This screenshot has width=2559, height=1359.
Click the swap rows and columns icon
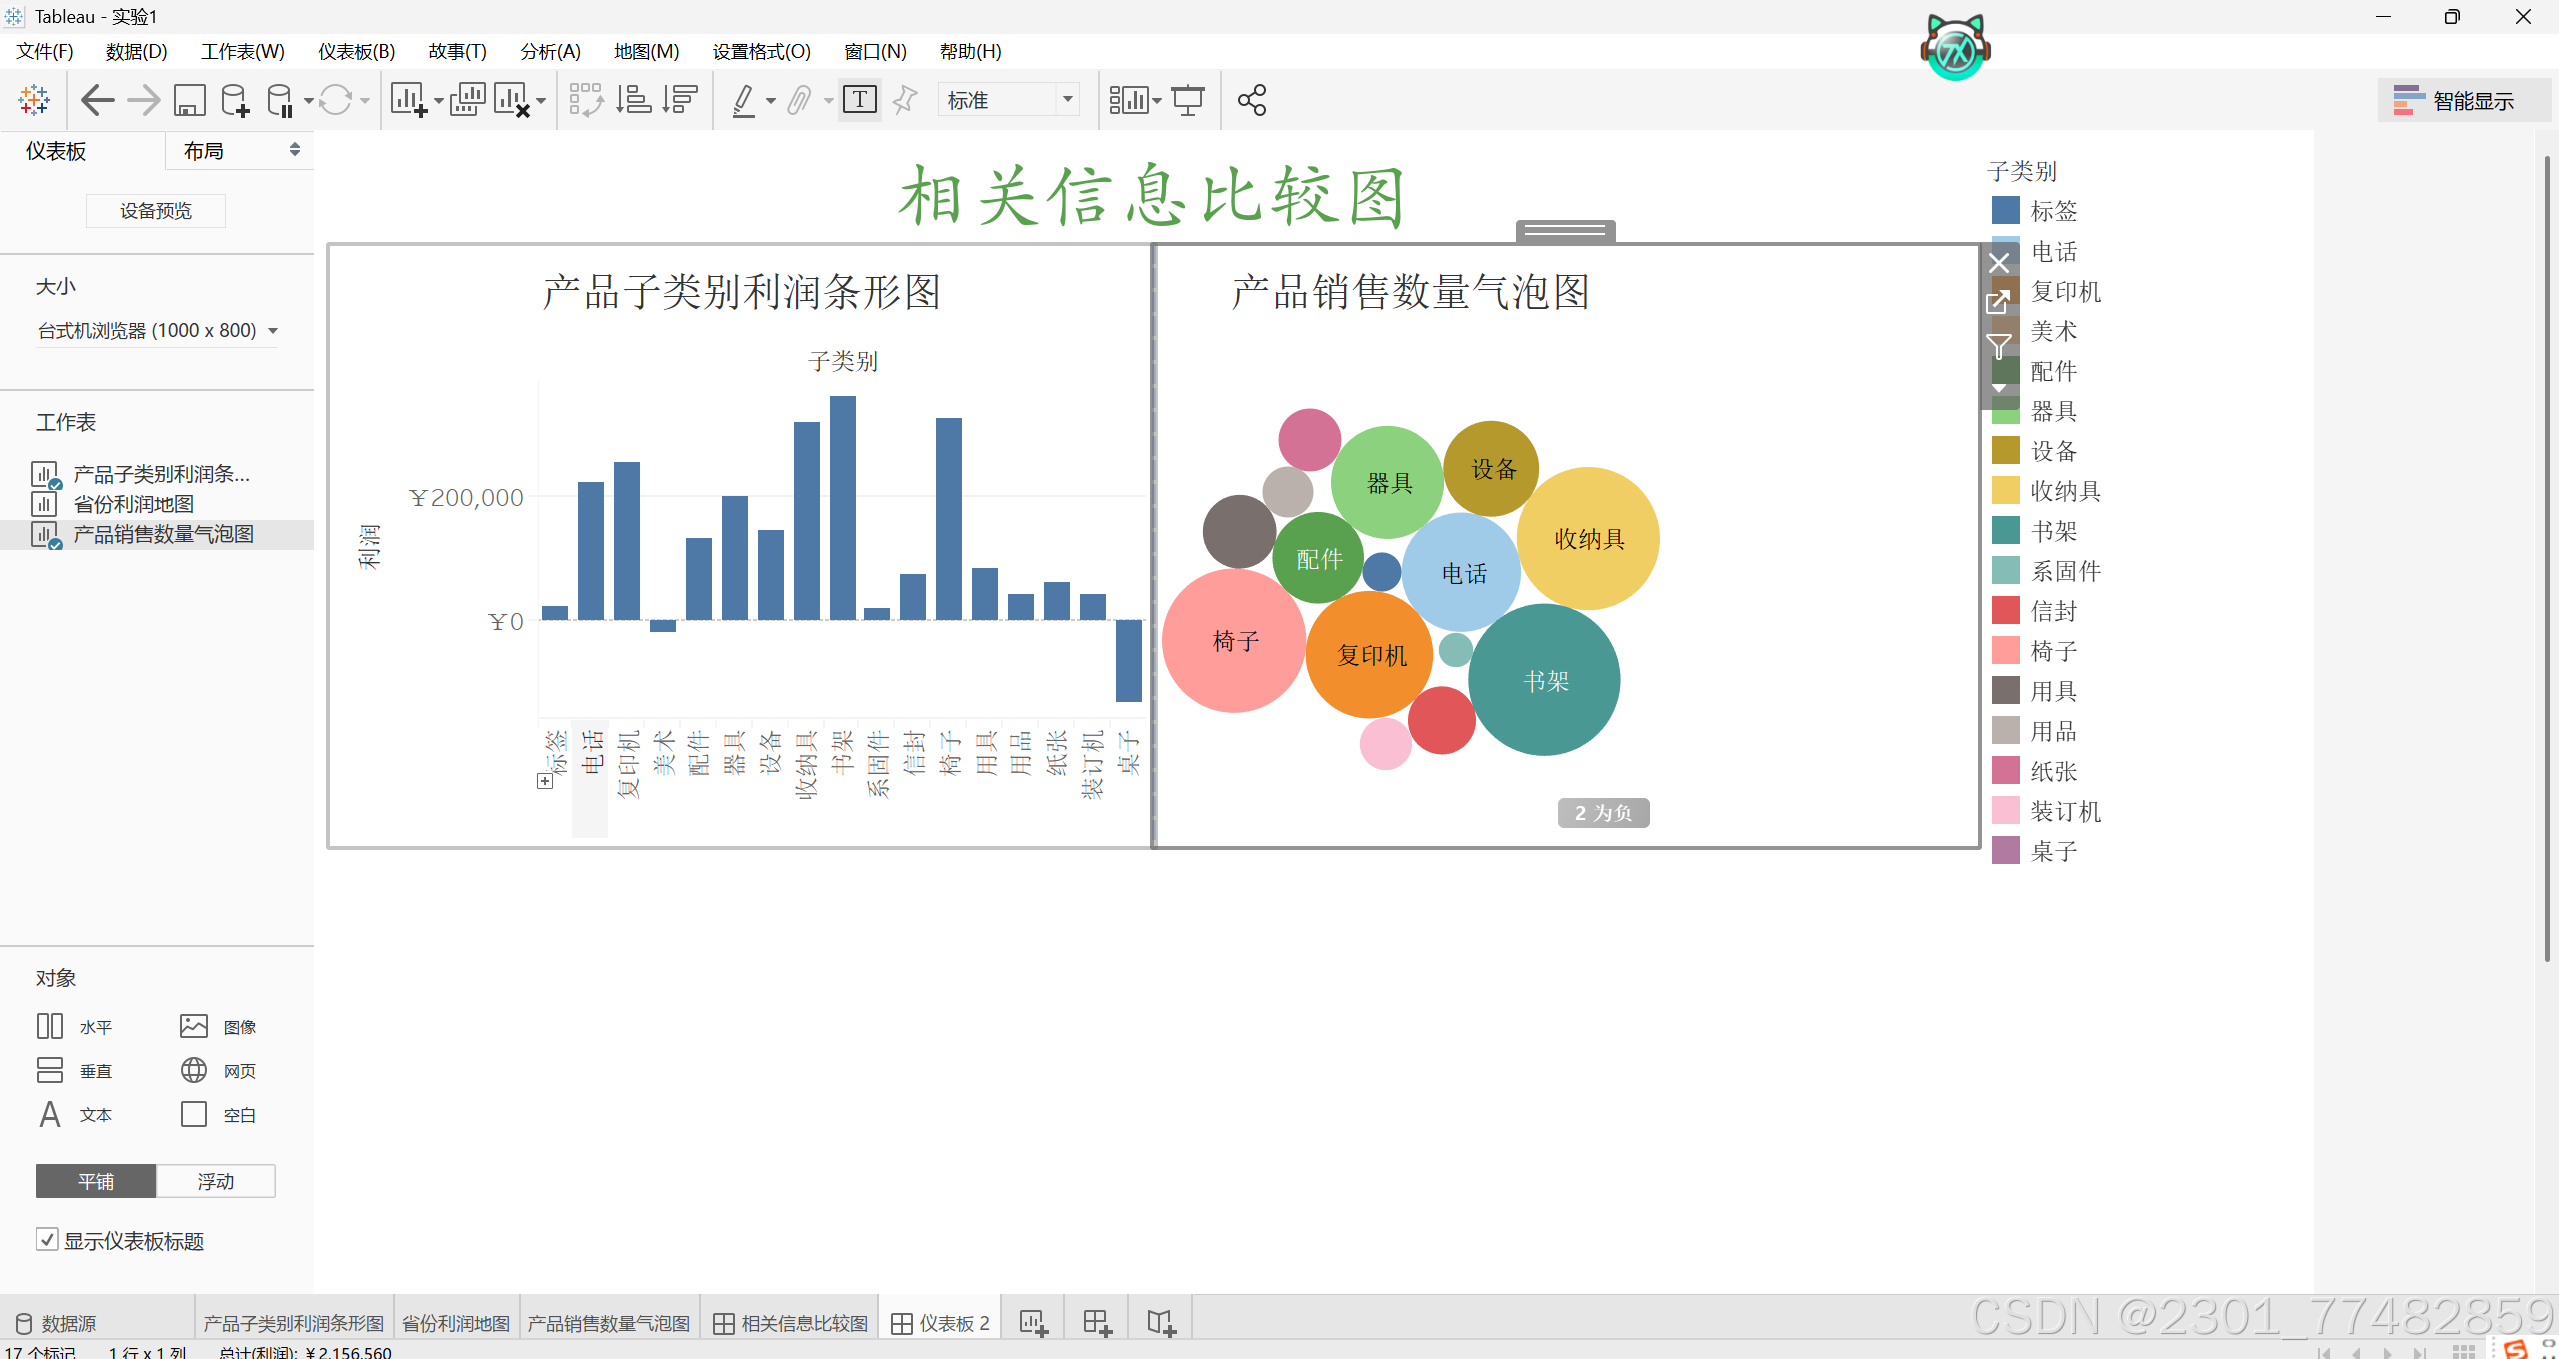pyautogui.click(x=586, y=100)
